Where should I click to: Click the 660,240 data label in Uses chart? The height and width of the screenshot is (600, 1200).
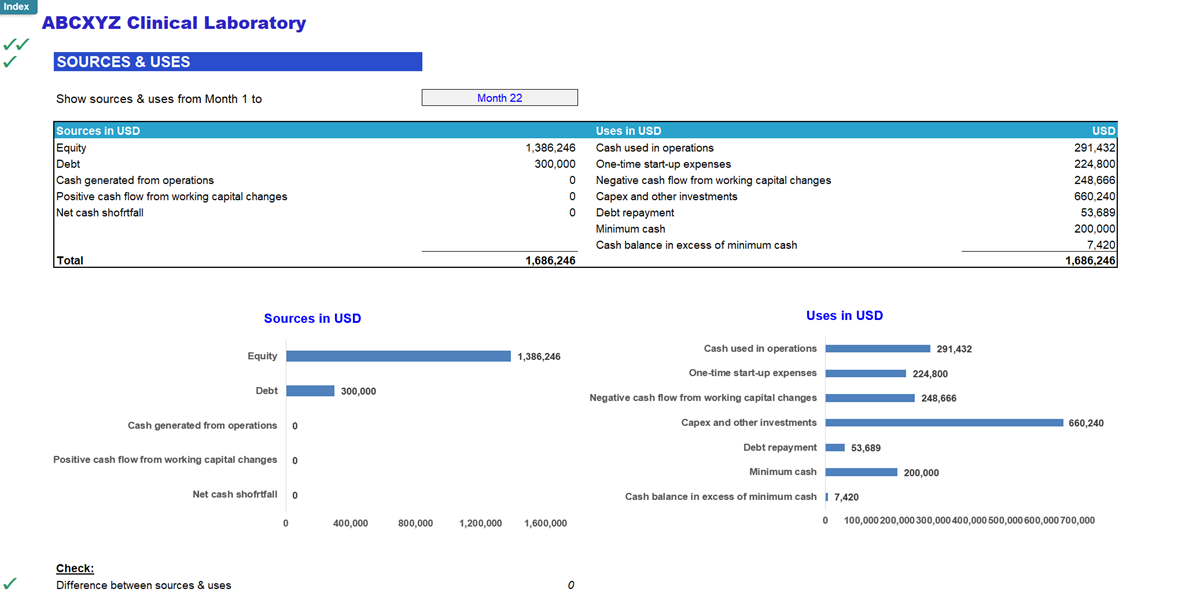pyautogui.click(x=1086, y=423)
